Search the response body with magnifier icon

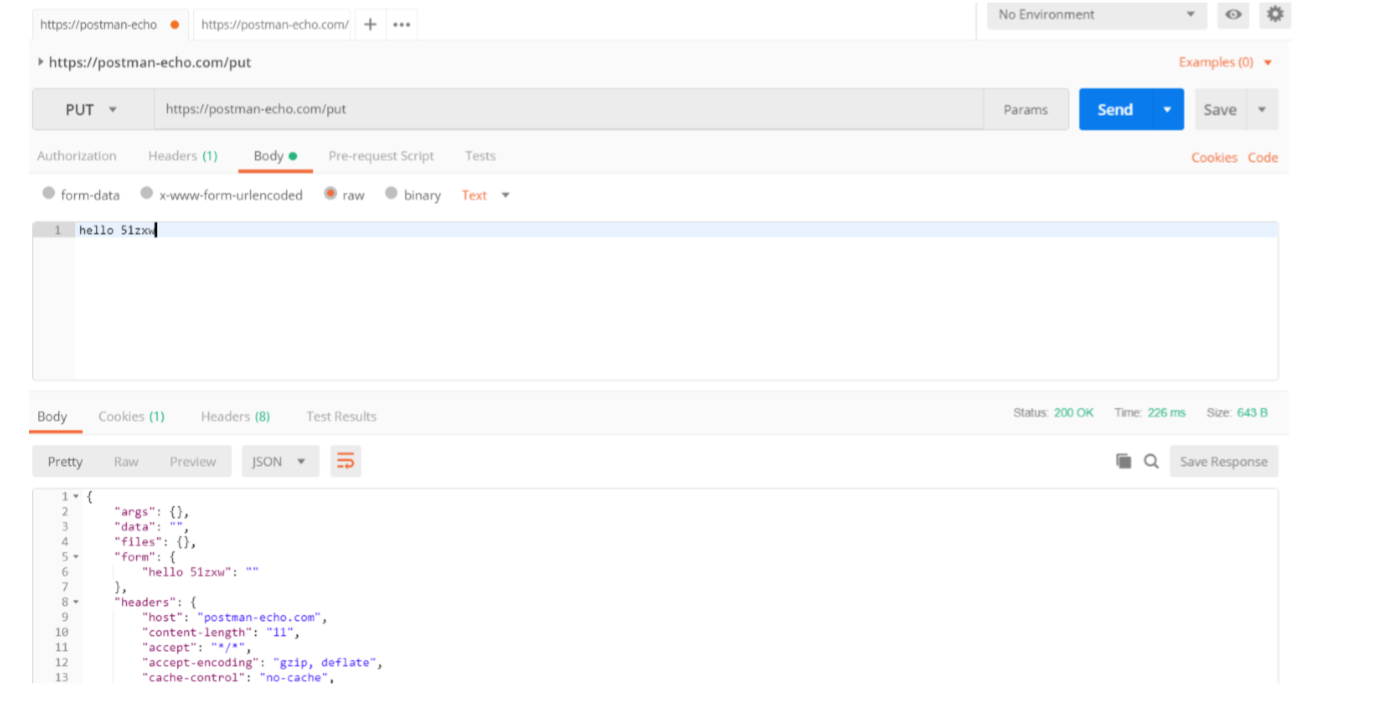point(1151,461)
